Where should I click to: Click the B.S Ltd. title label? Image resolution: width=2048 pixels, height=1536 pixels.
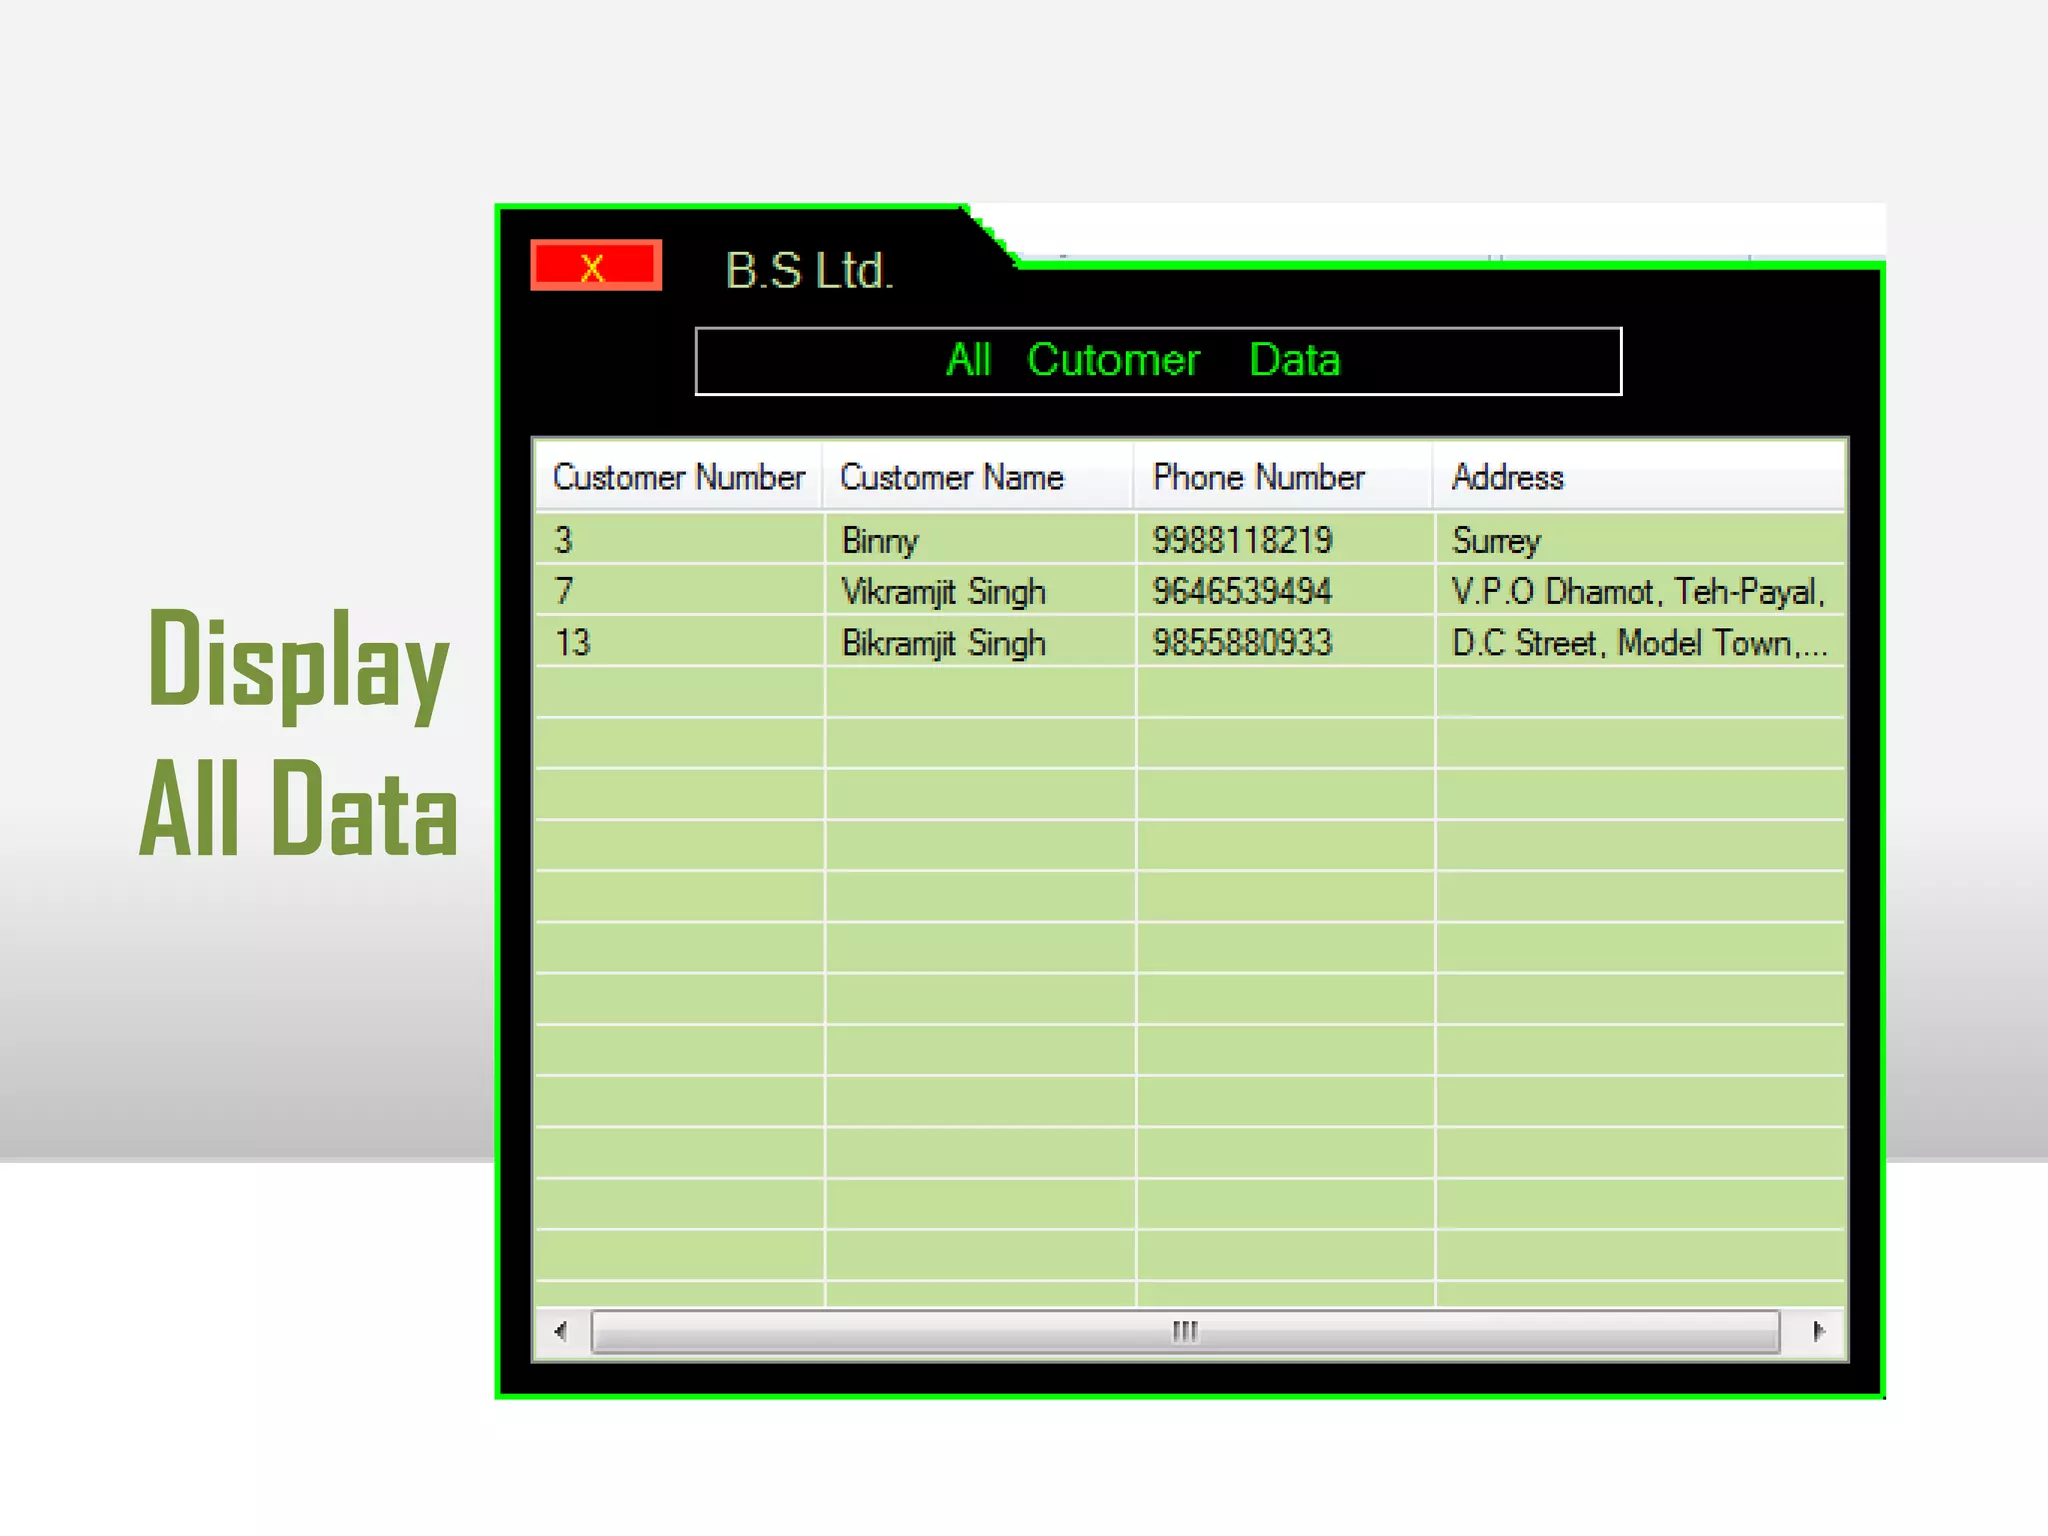coord(808,271)
